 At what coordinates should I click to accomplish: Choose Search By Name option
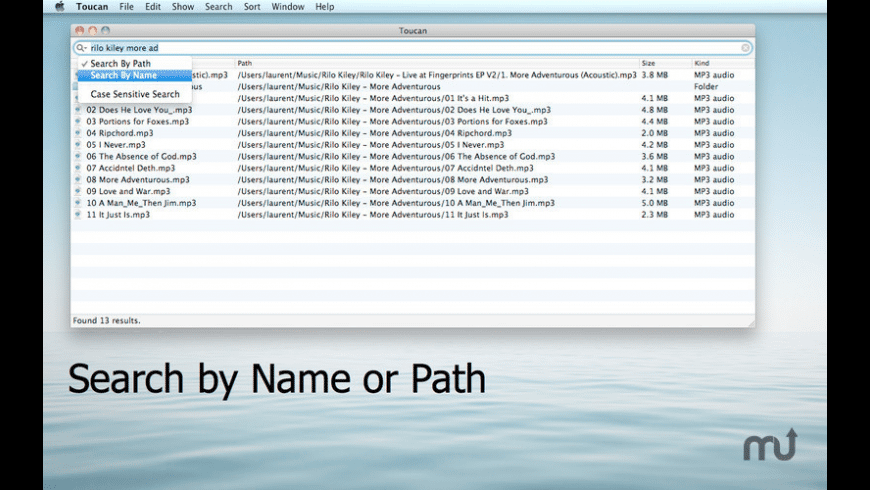(135, 75)
